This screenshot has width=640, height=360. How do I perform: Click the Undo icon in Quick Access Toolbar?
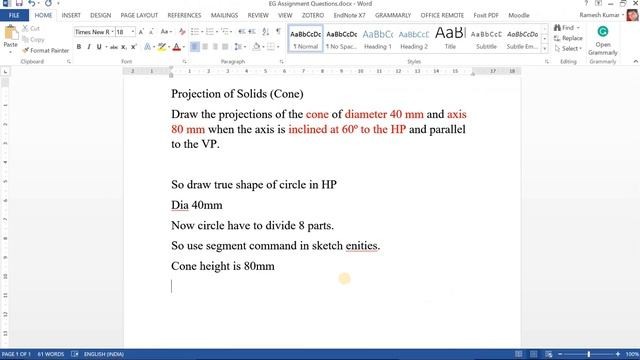31,3
